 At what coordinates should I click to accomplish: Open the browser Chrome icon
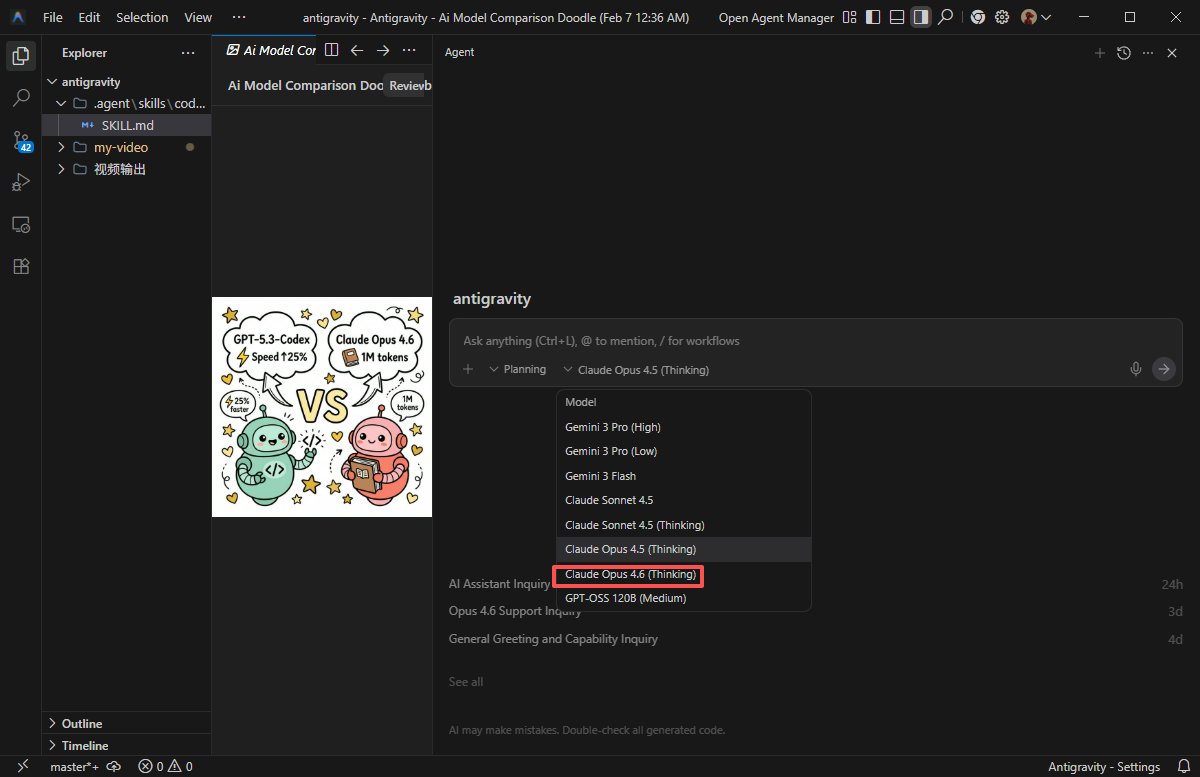pyautogui.click(x=978, y=17)
